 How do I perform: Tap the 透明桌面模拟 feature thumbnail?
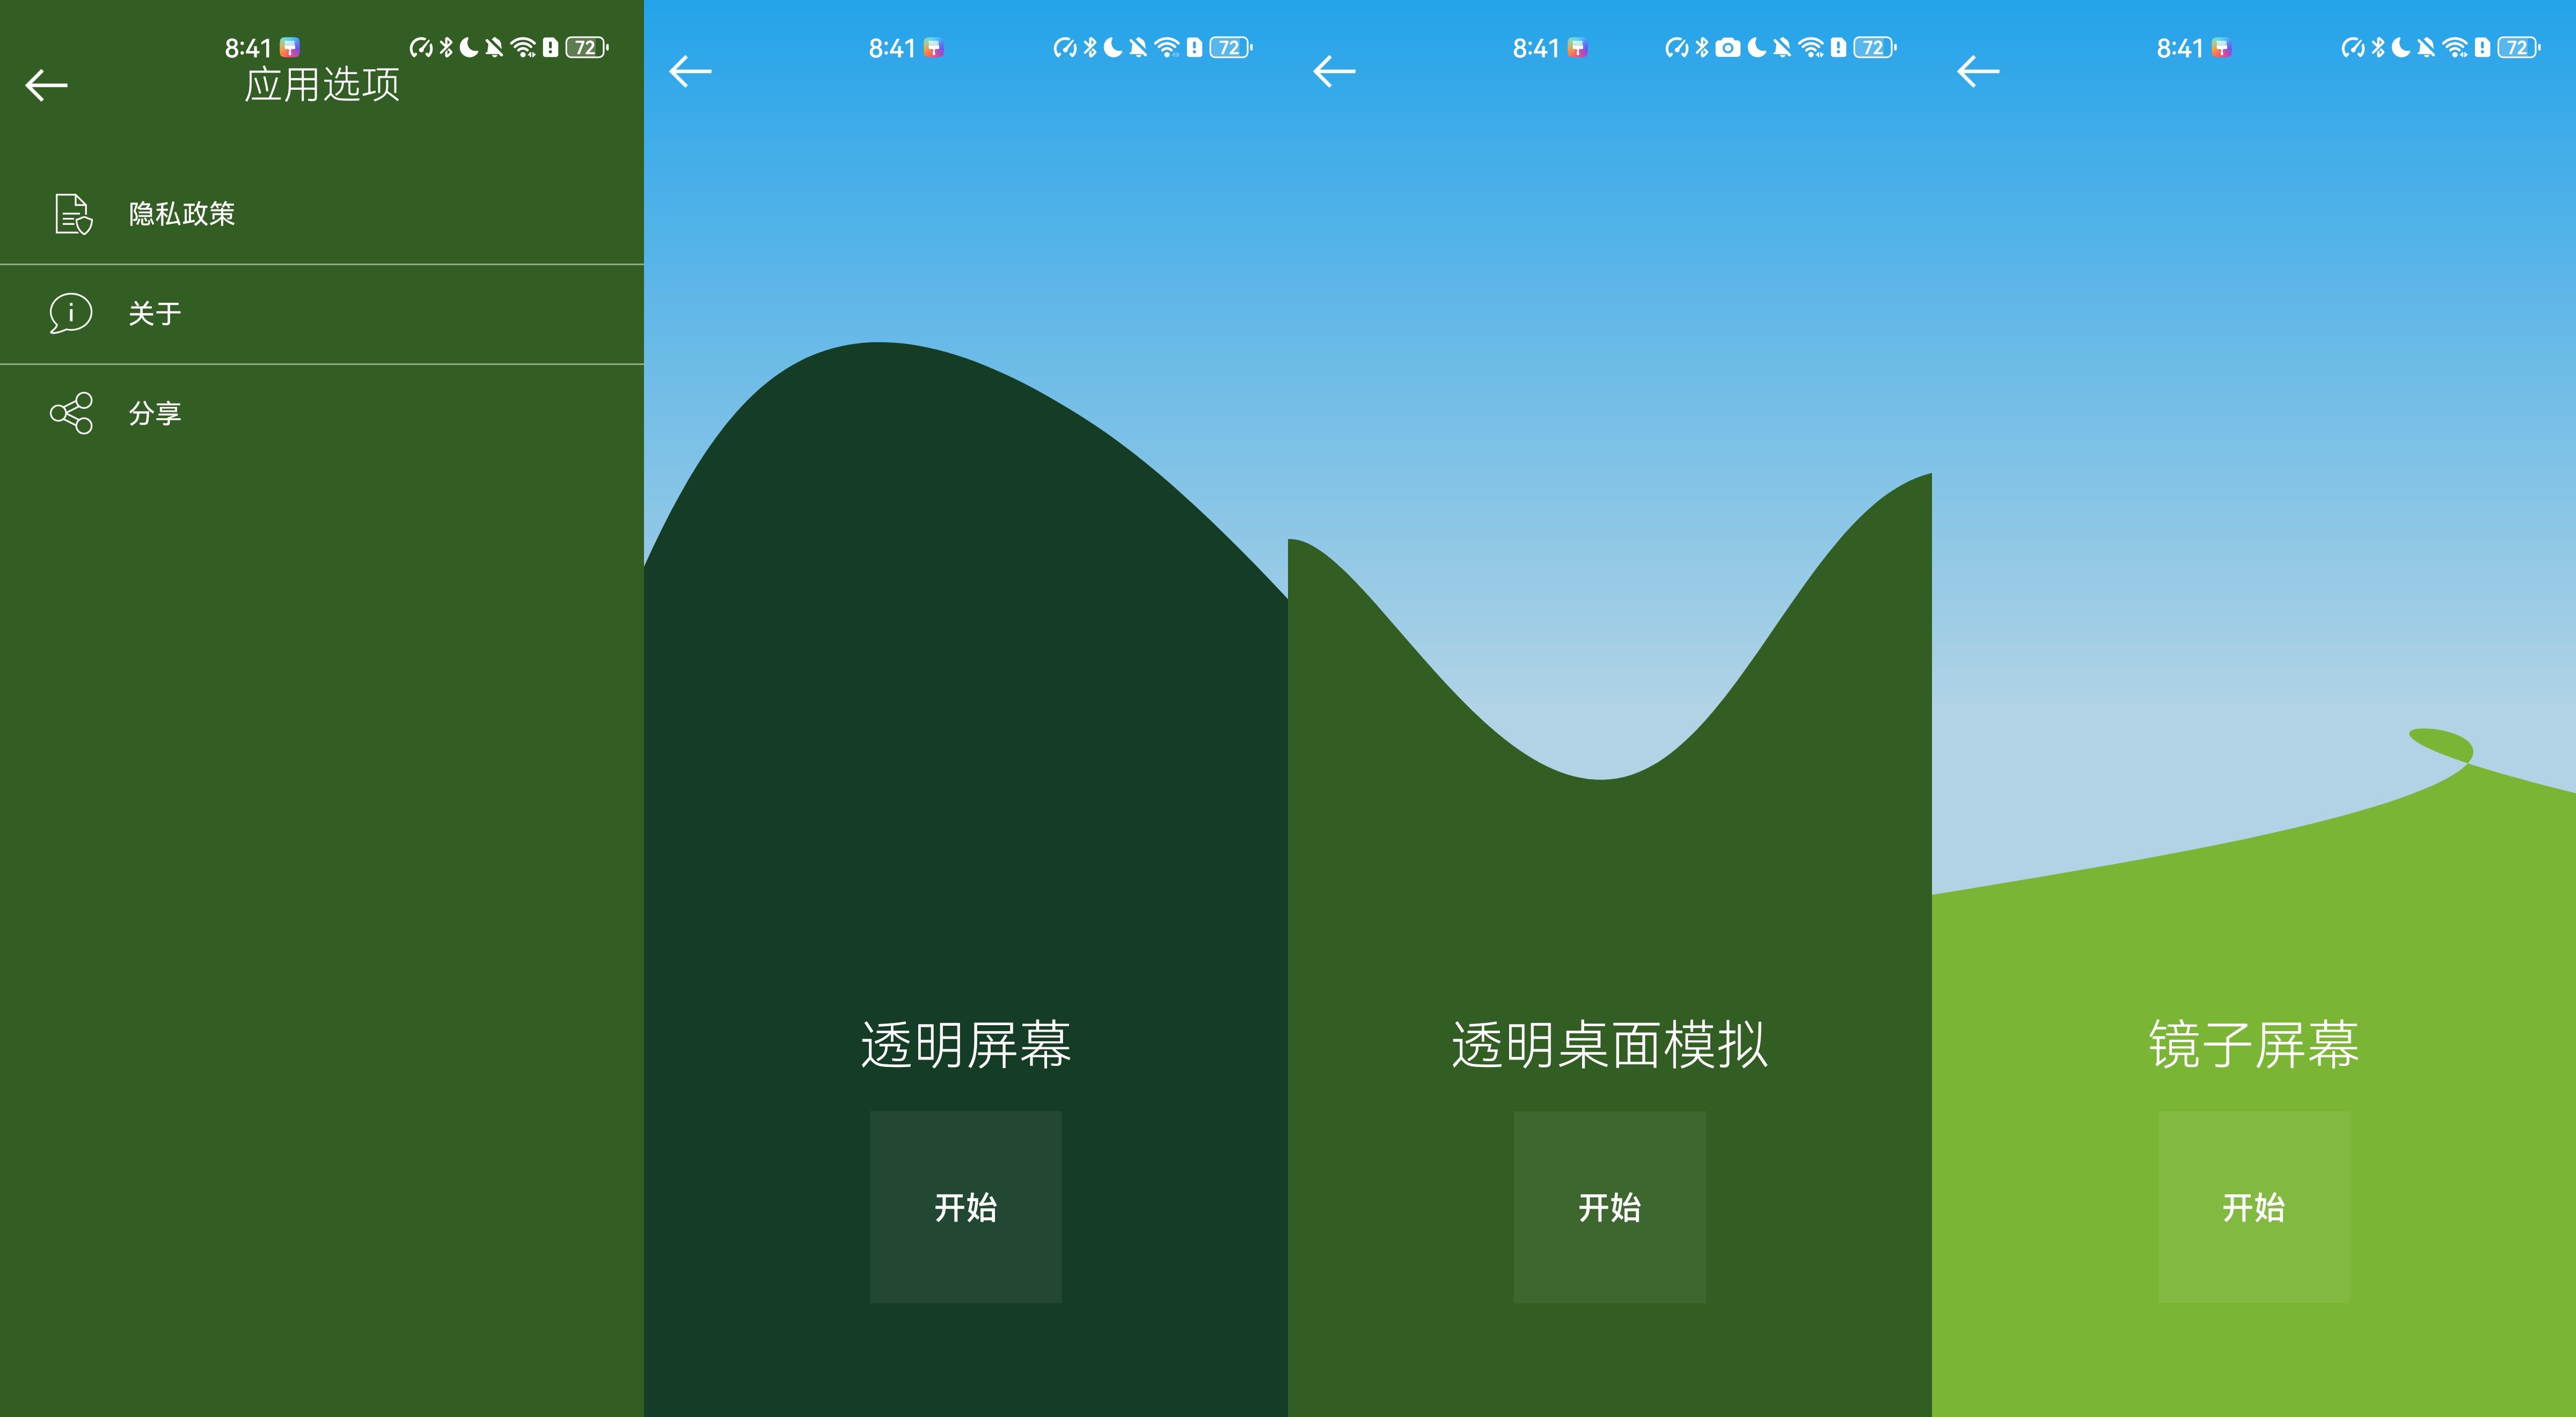[x=1608, y=698]
